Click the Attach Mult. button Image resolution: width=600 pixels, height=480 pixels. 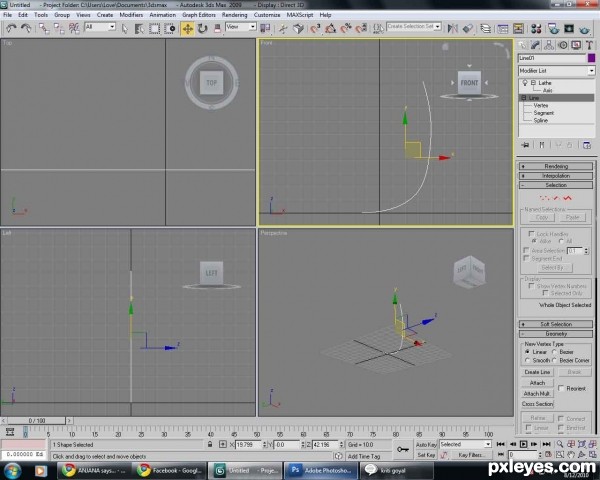537,393
